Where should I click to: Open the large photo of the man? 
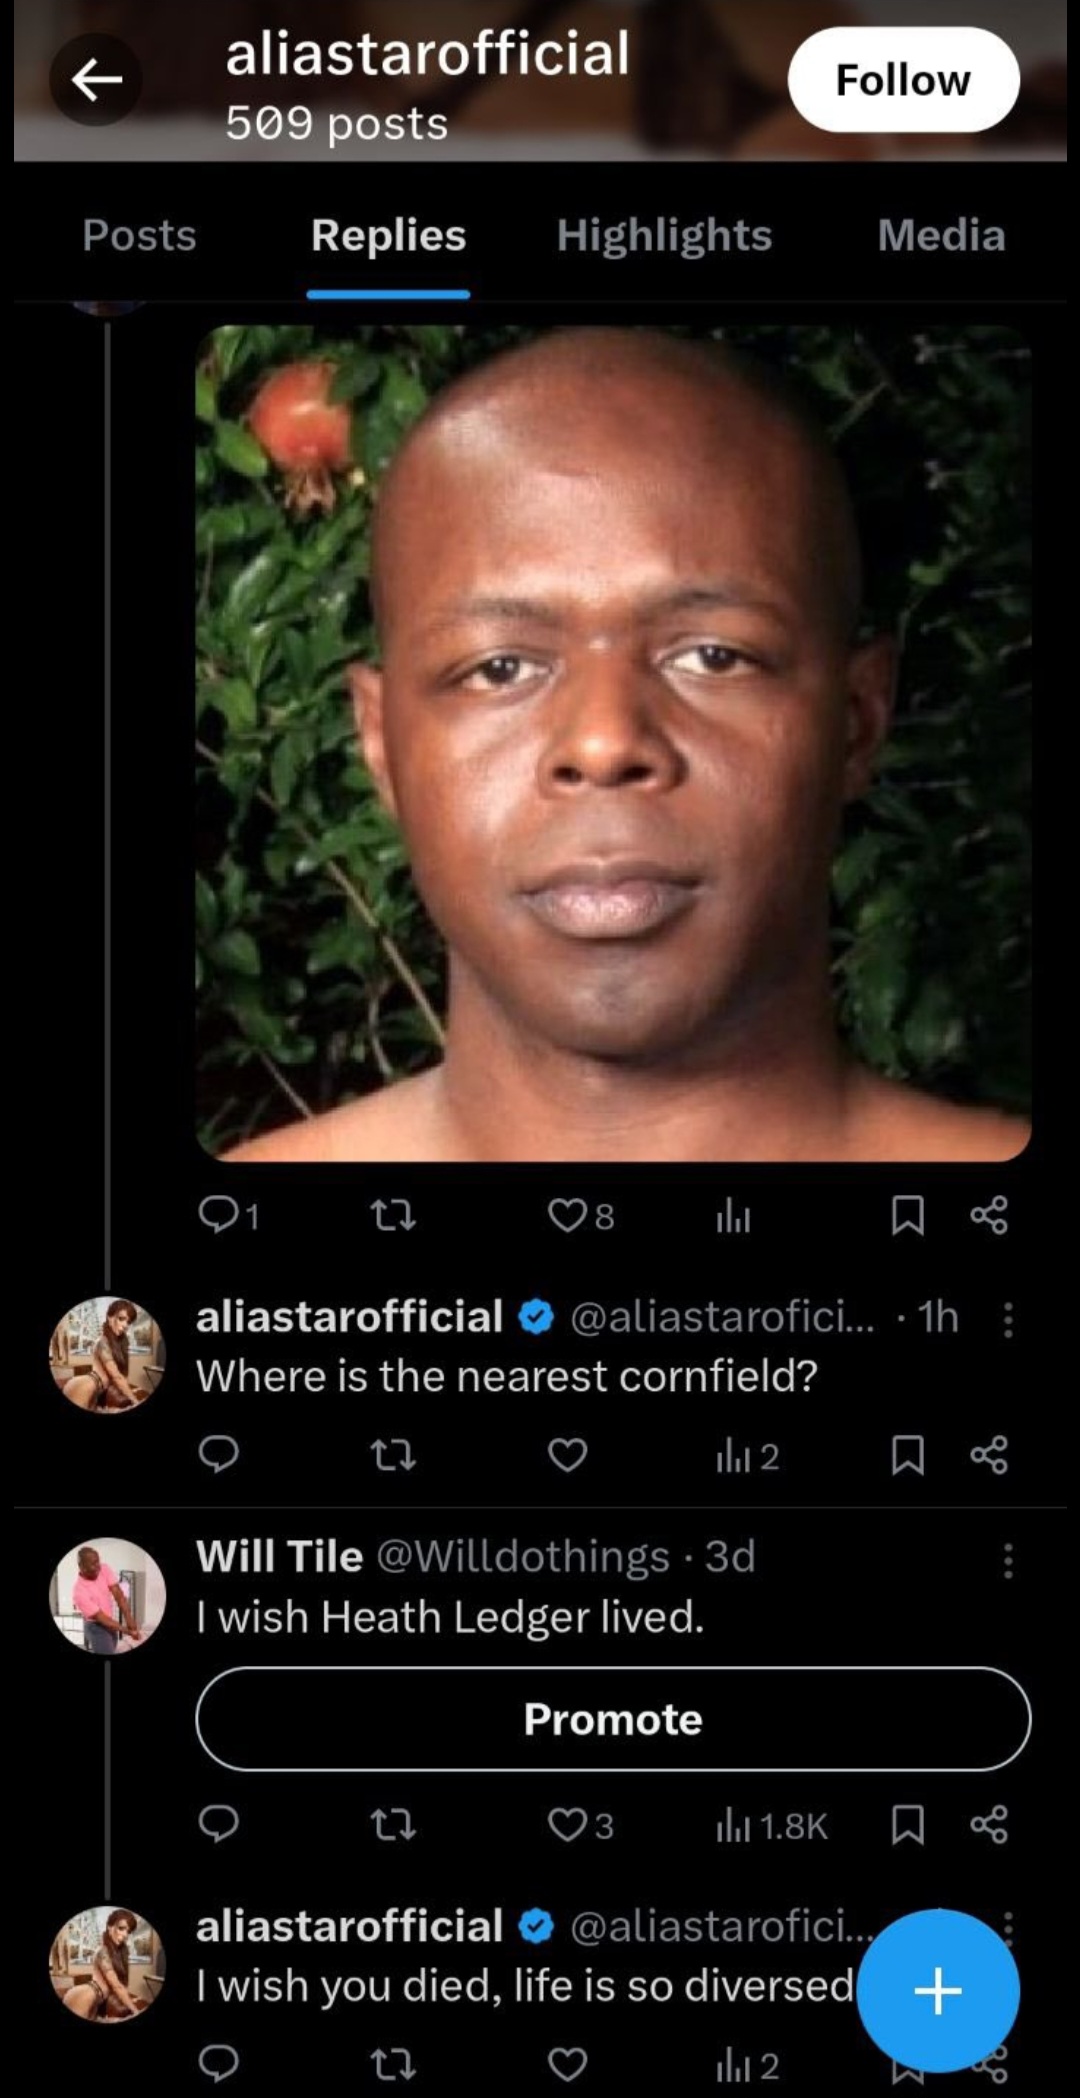pos(613,742)
